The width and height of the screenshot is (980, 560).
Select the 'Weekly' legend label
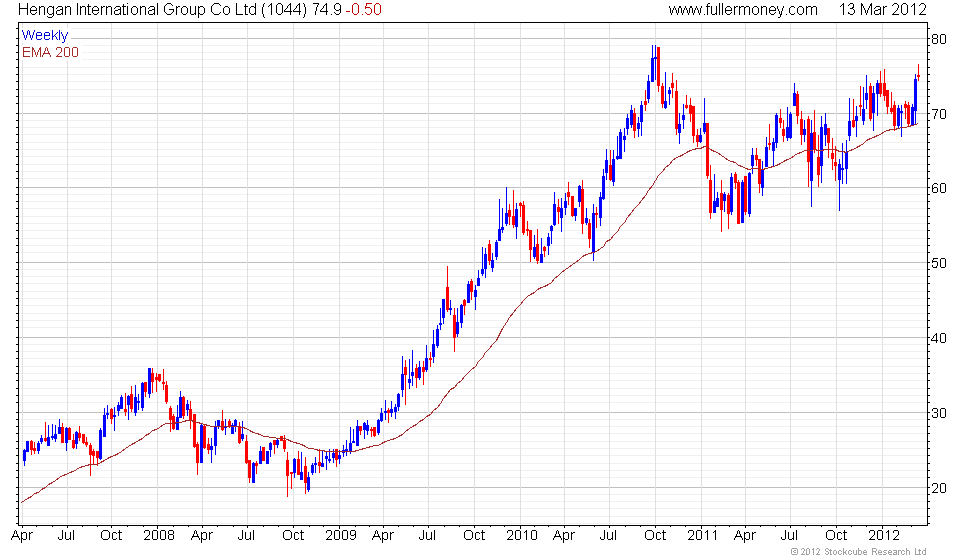(x=44, y=35)
